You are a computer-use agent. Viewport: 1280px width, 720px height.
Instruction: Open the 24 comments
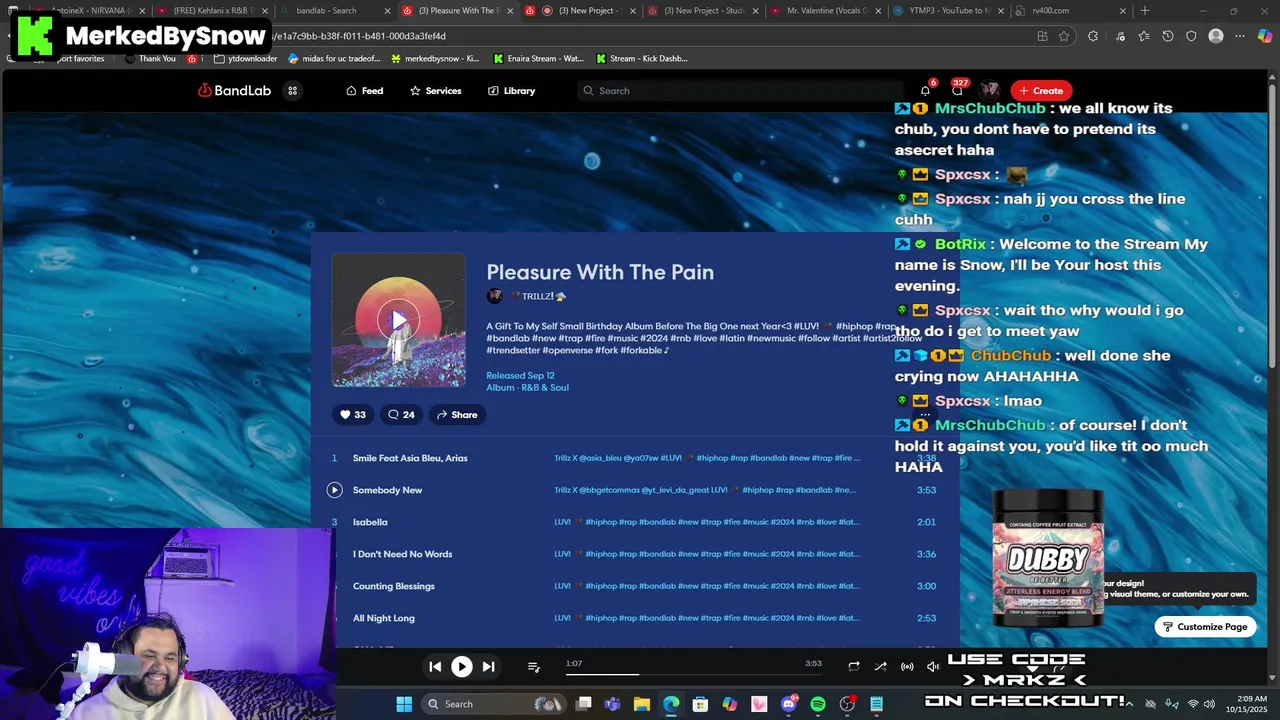tap(401, 414)
